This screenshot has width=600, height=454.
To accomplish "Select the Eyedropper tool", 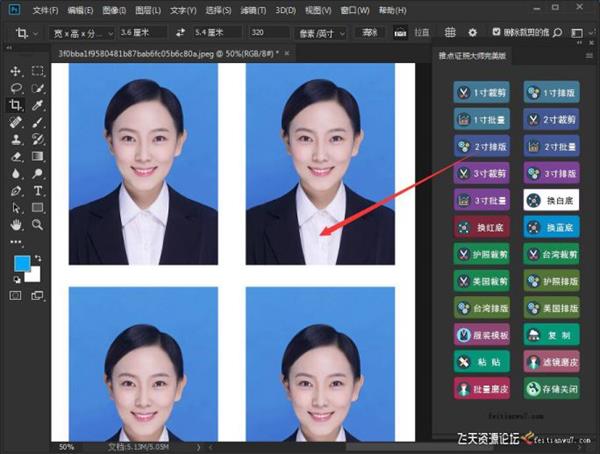I will pos(38,104).
